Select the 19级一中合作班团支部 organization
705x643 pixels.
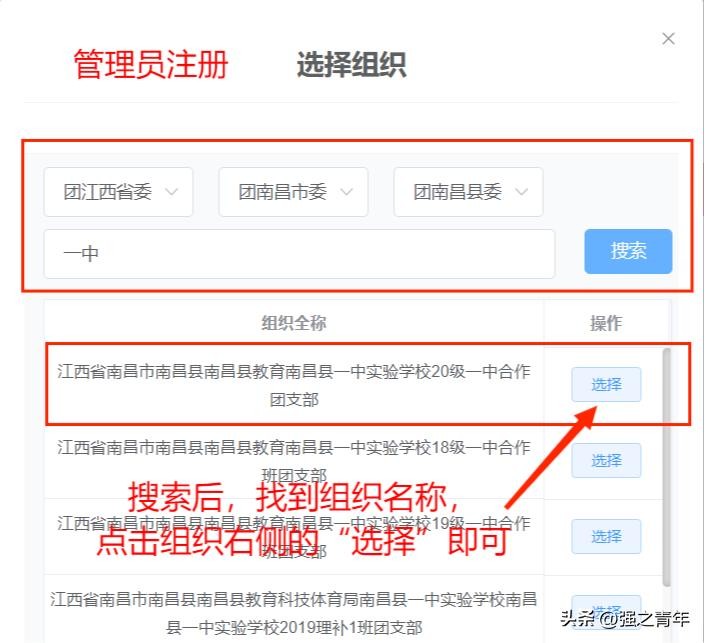(x=606, y=536)
